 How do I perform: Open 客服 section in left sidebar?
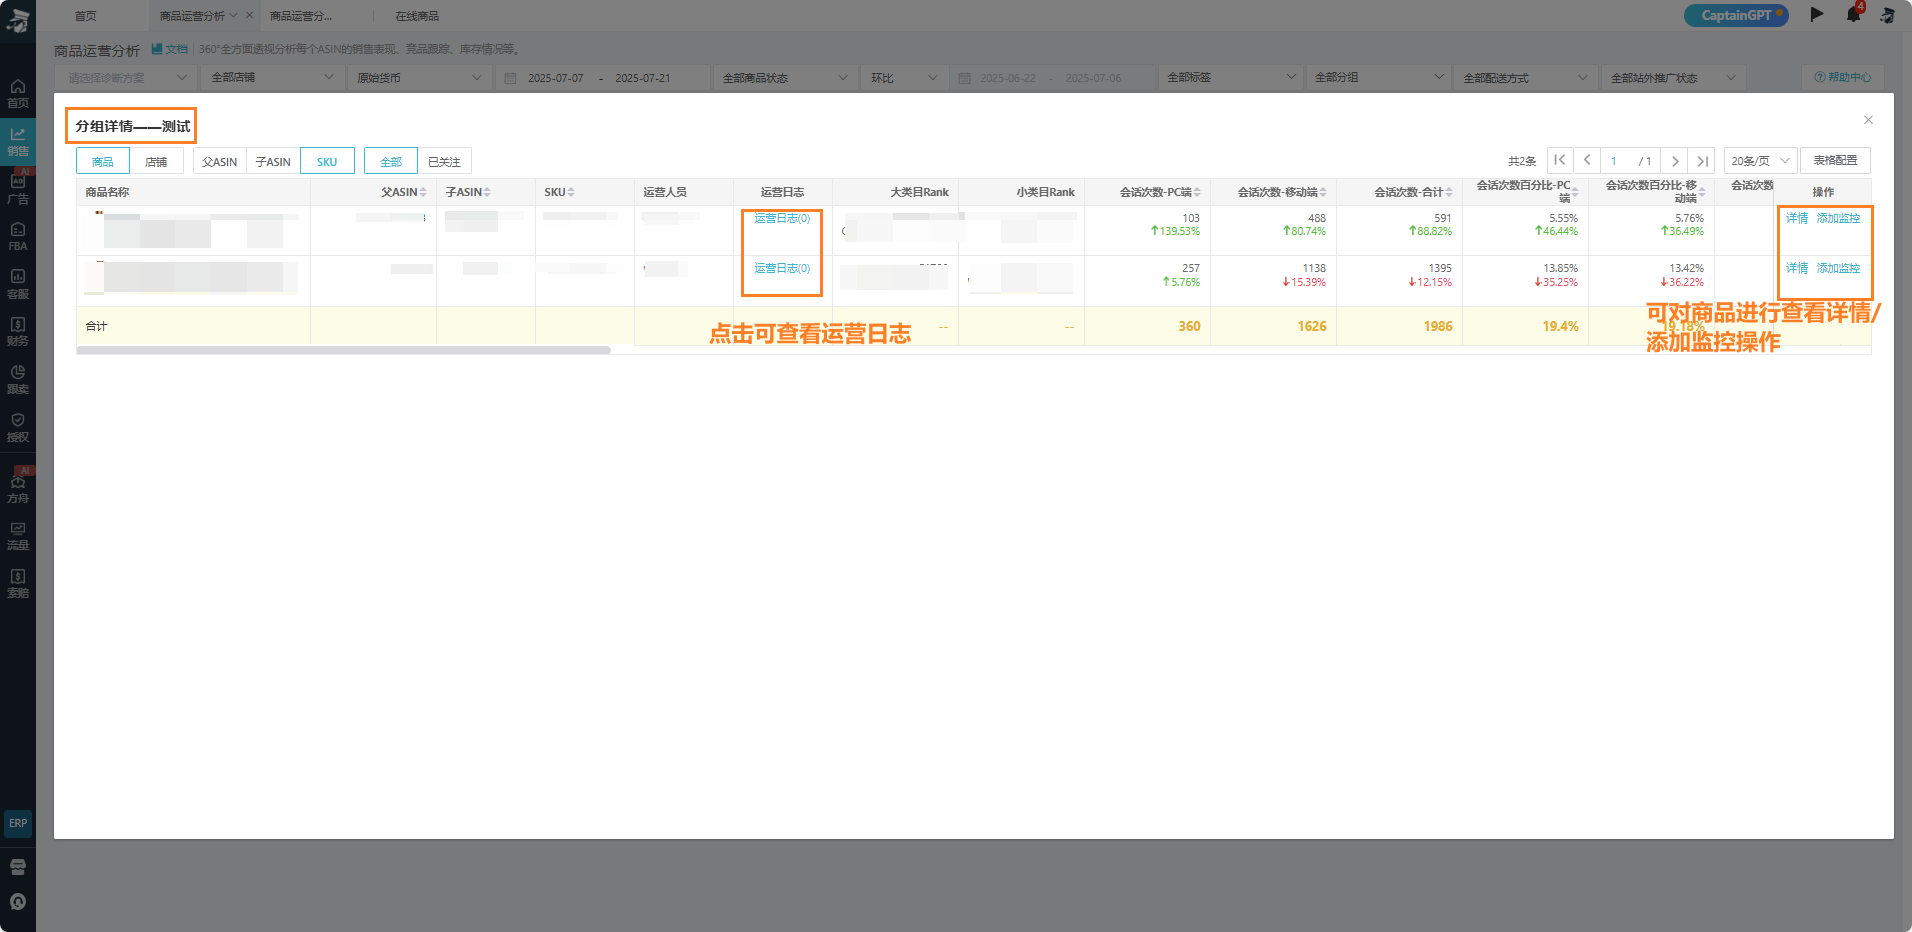pyautogui.click(x=18, y=284)
